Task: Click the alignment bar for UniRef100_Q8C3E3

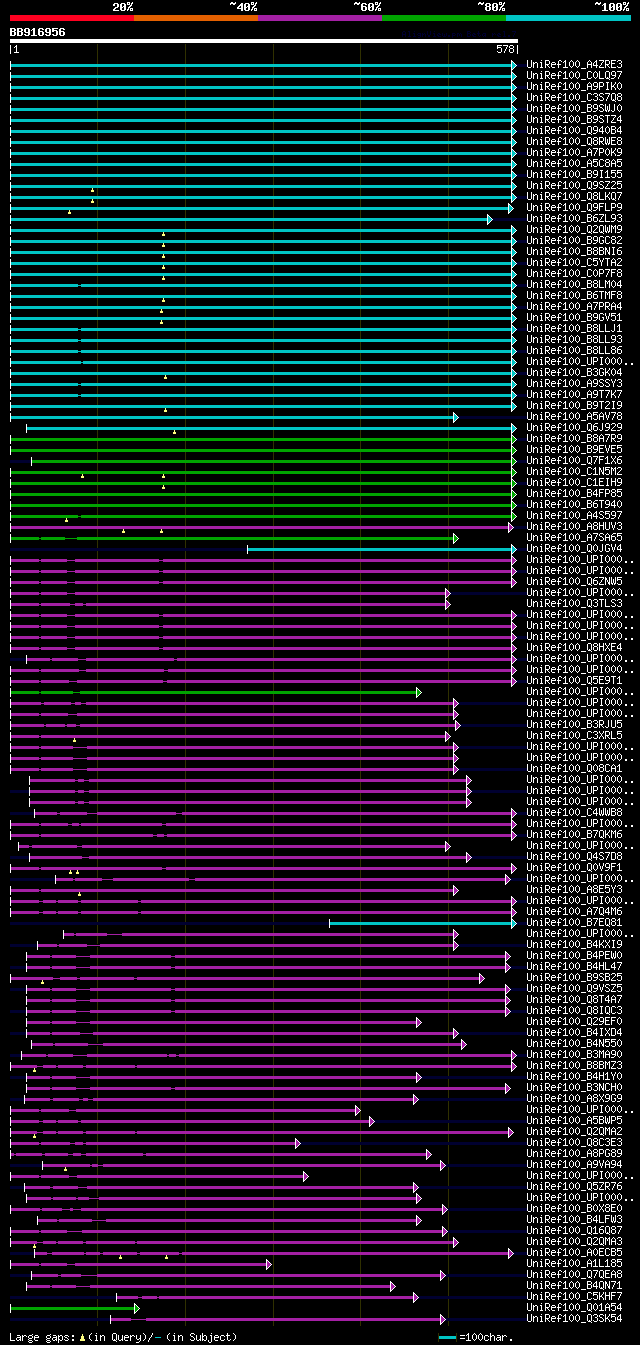Action: click(155, 1142)
